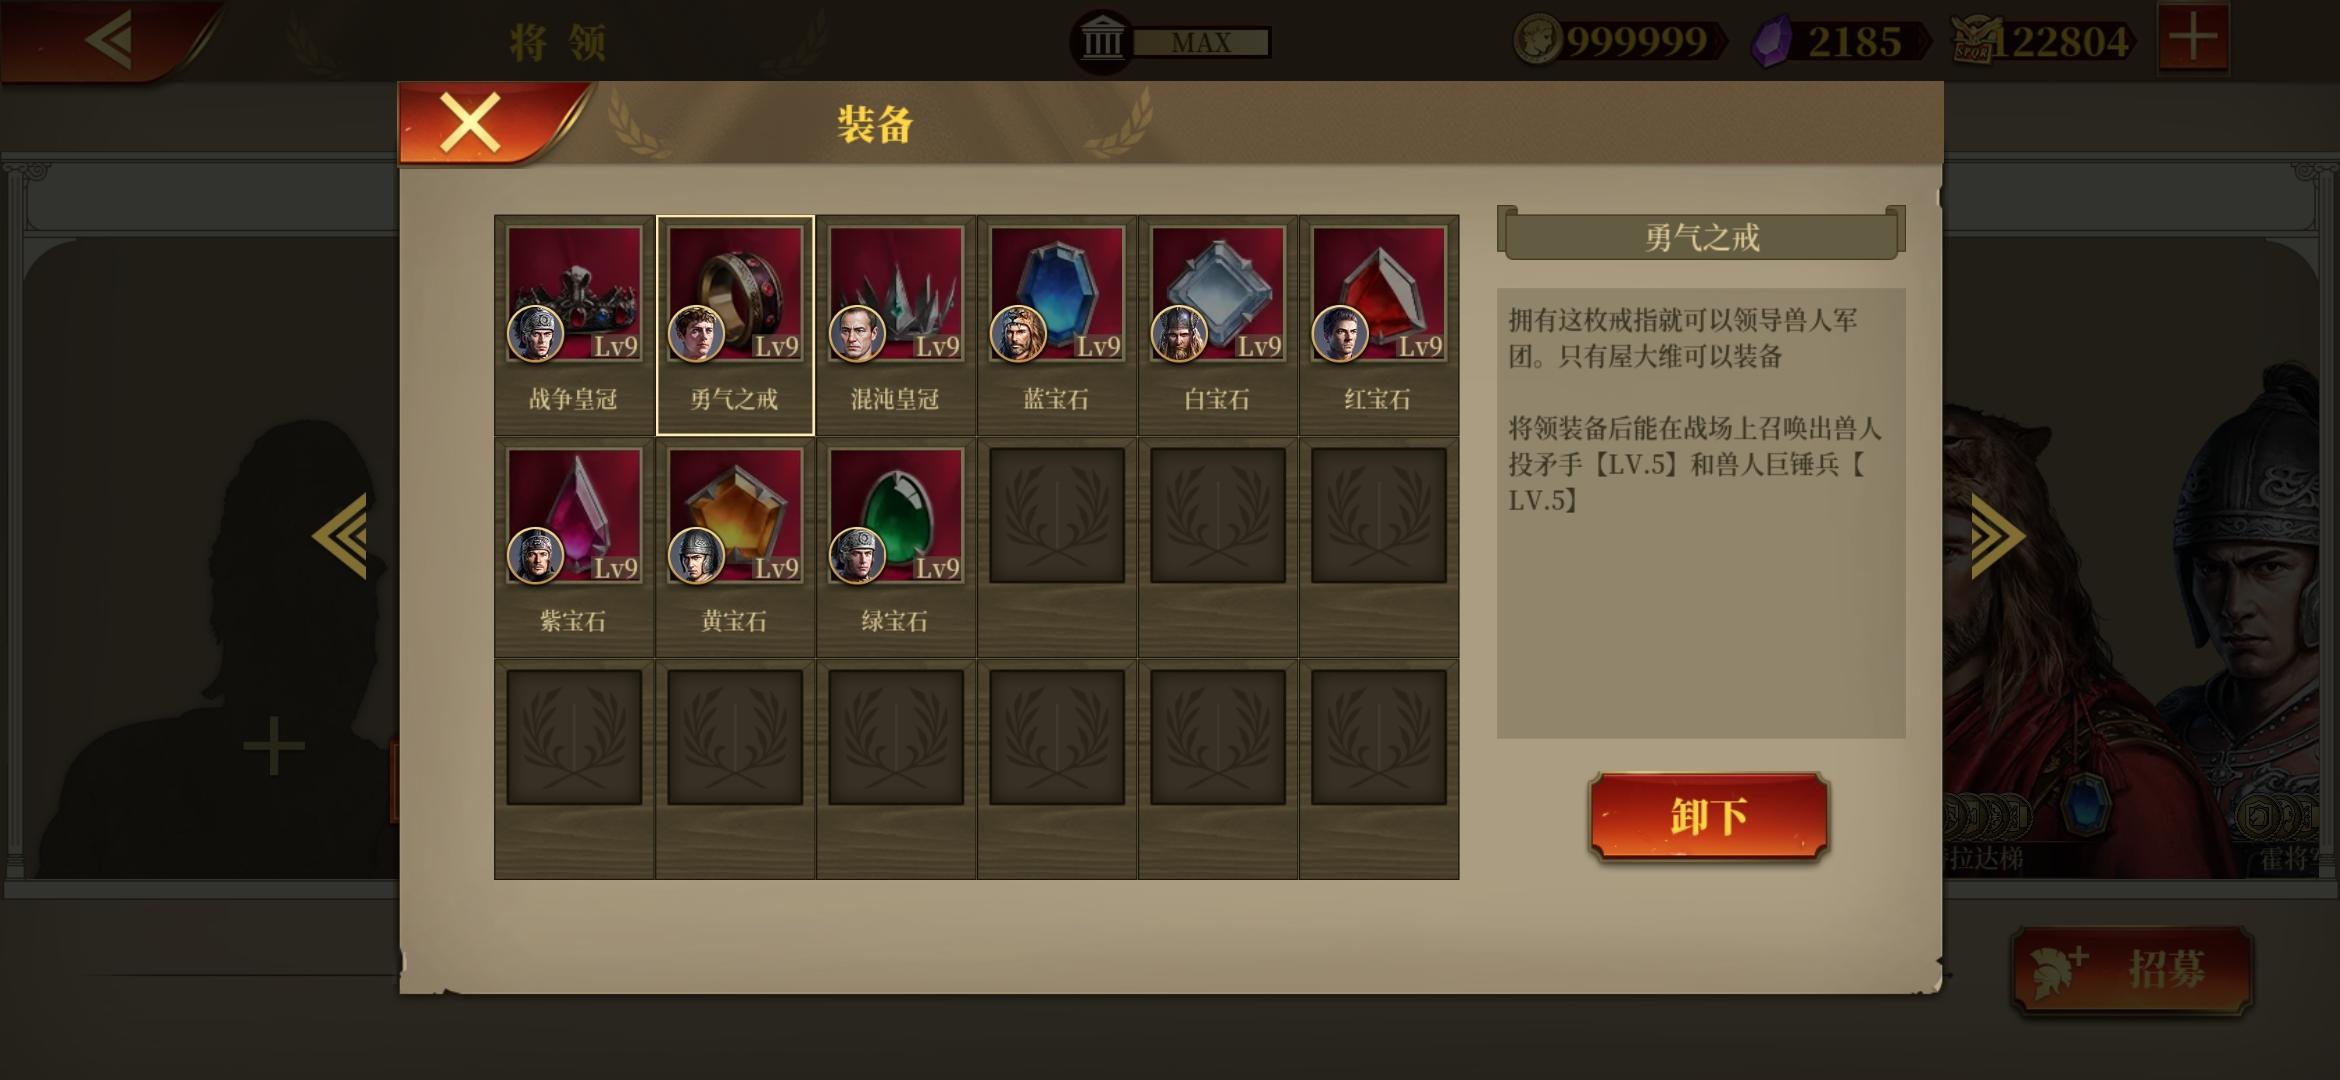Viewport: 2340px width, 1080px height.
Task: Click the 卸下 unequip button
Action: pyautogui.click(x=1709, y=816)
